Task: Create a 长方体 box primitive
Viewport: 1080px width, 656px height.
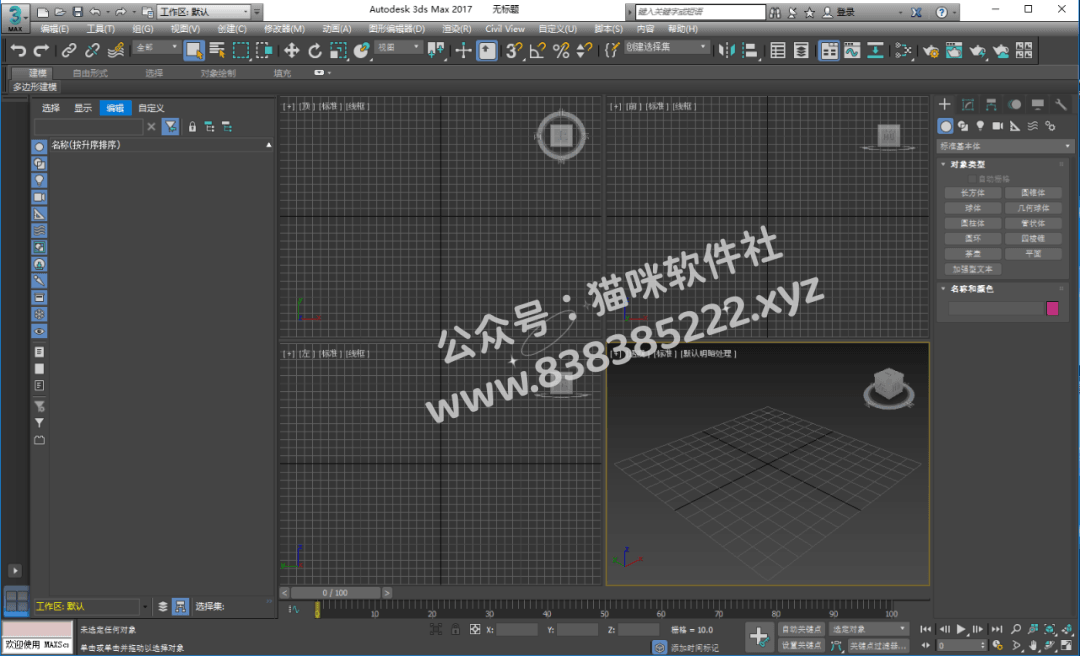Action: pos(973,193)
